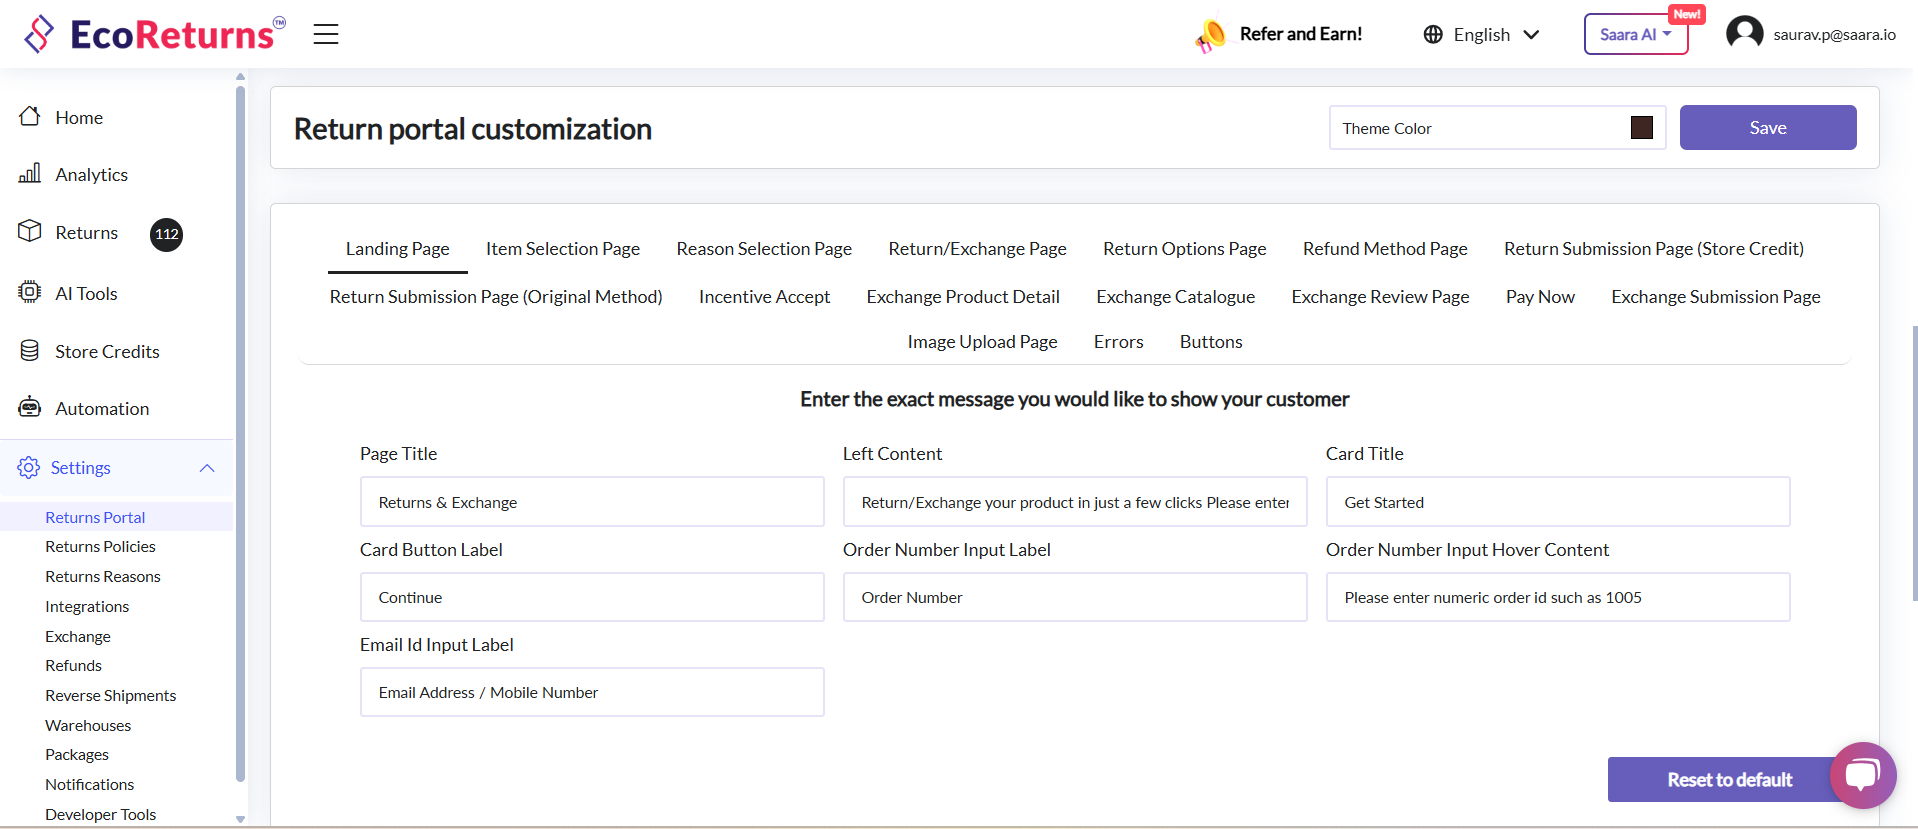Viewport: 1918px width, 829px height.
Task: Click the Page Title input field
Action: coord(592,502)
